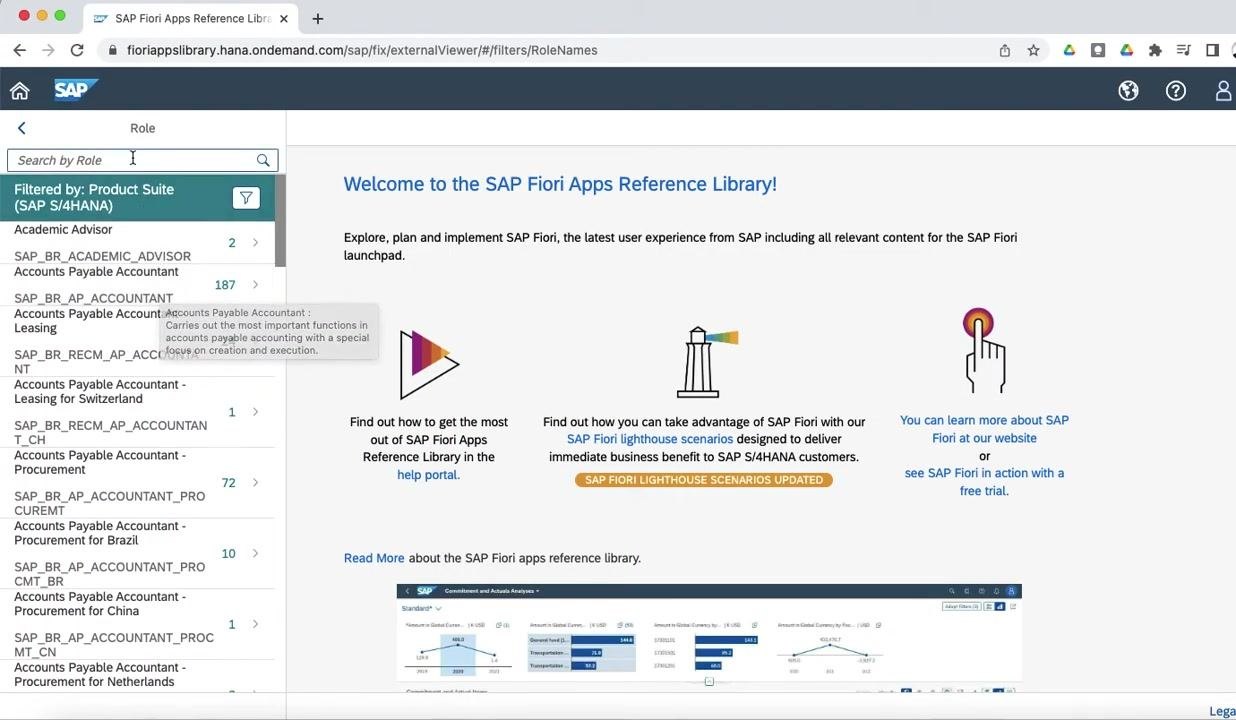
Task: Click the role list vertical scrollbar
Action: point(281,222)
